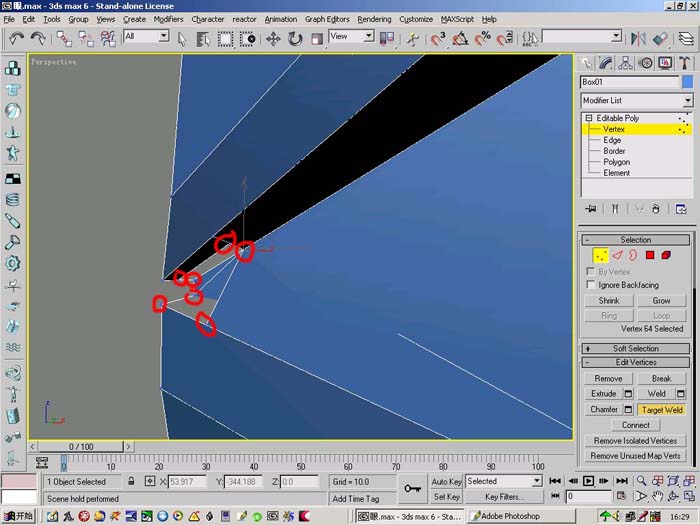Screen dimensions: 700x525
Task: Expand the Soft Selection rollout
Action: click(636, 348)
